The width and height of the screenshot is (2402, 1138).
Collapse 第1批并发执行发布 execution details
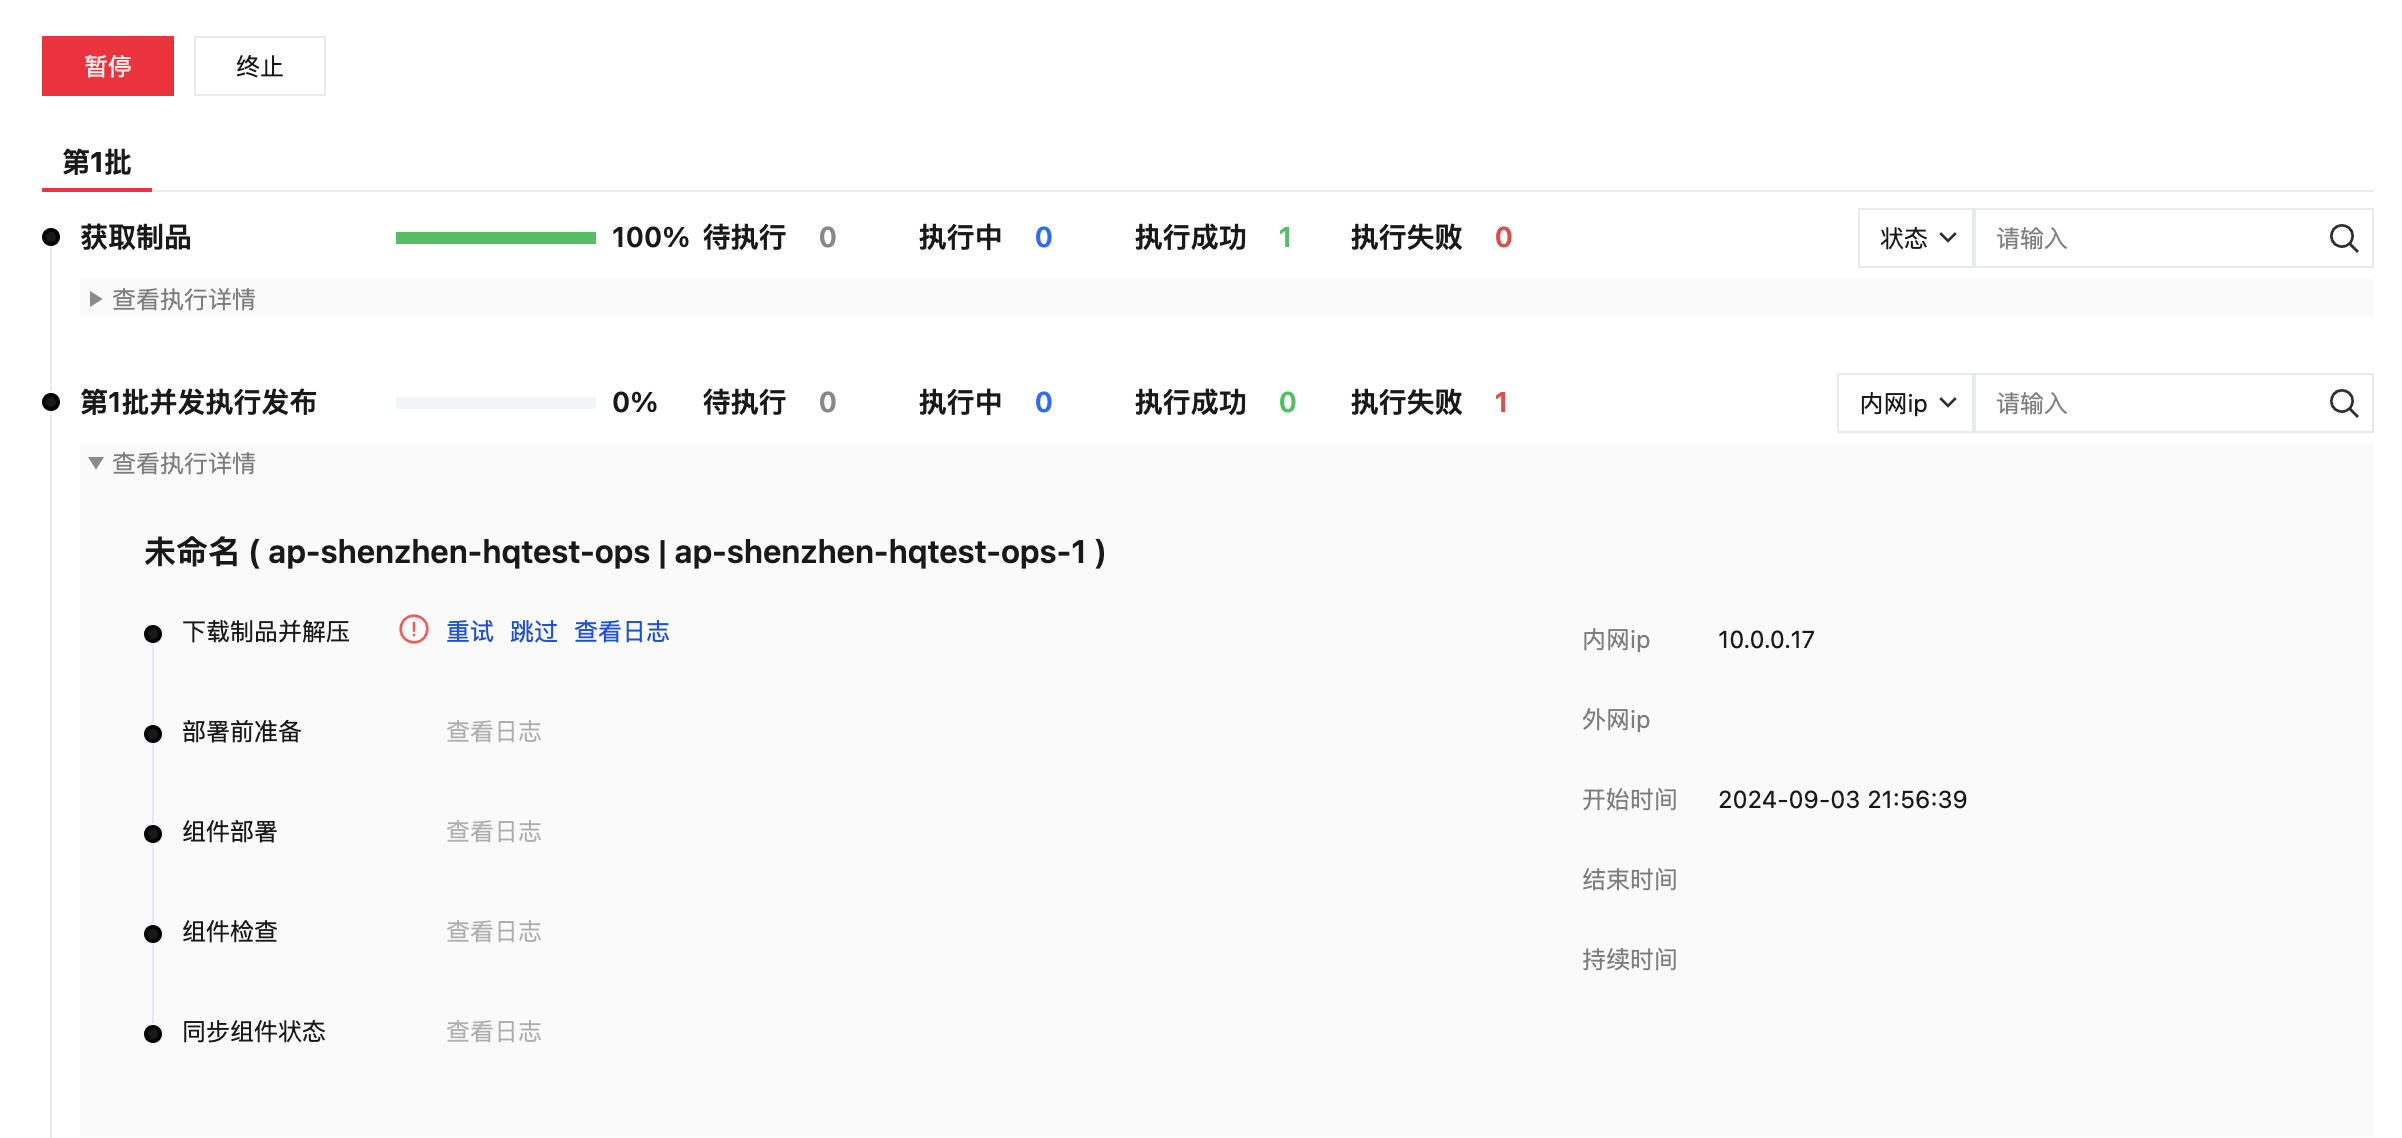coord(96,463)
